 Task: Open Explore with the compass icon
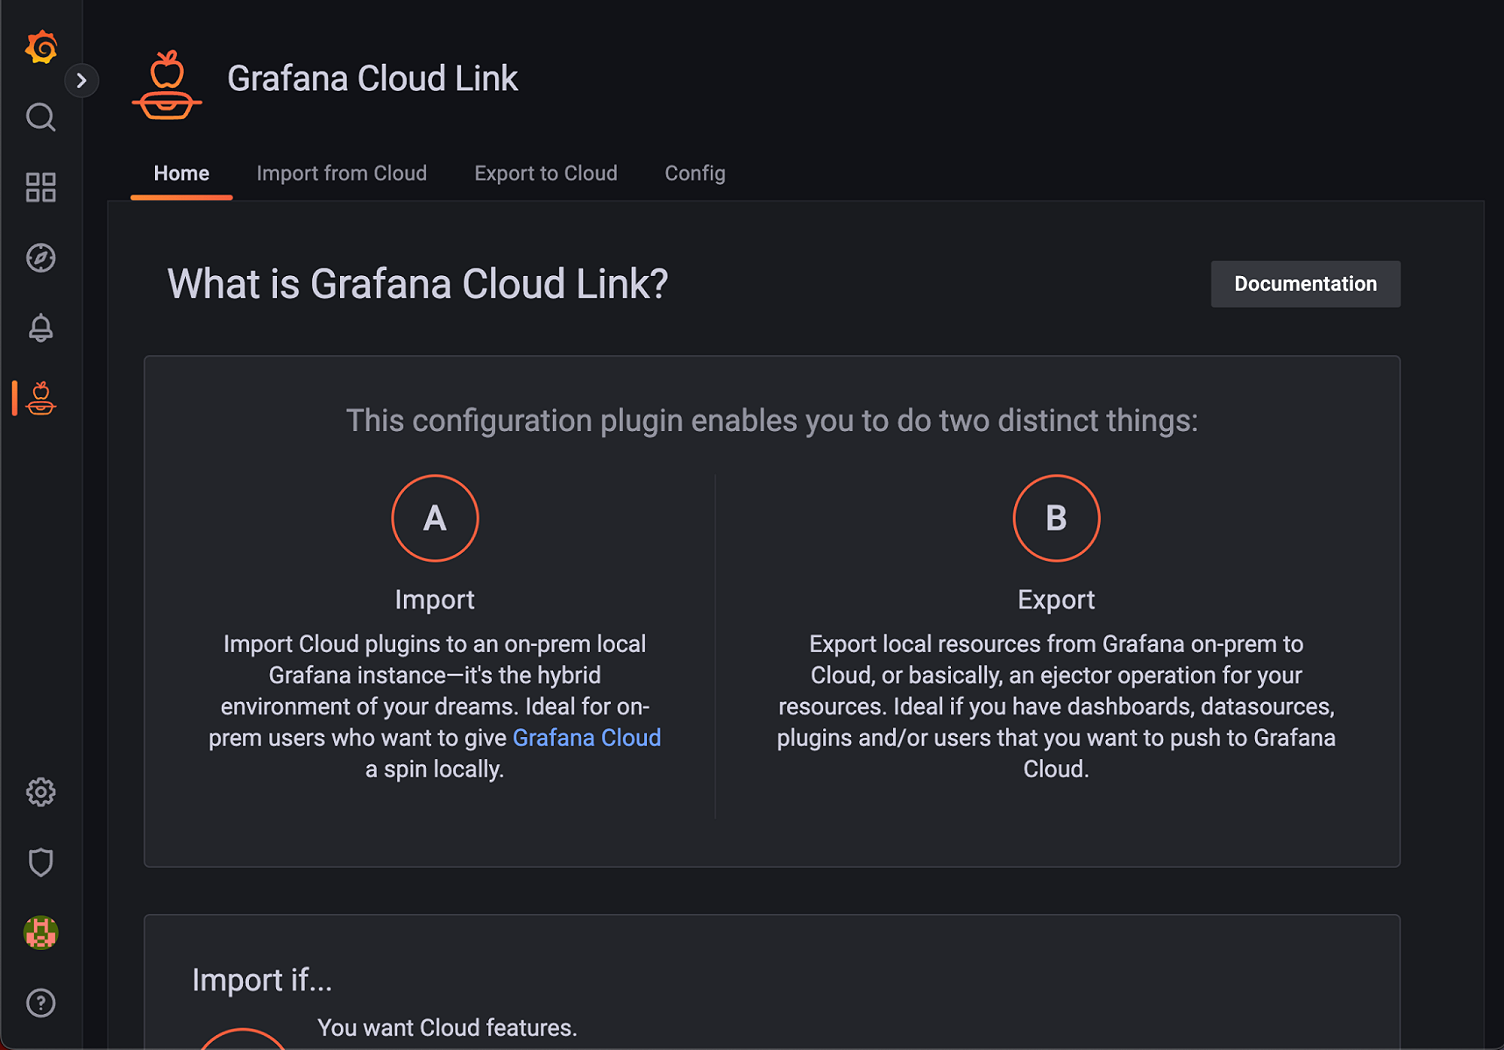coord(40,257)
